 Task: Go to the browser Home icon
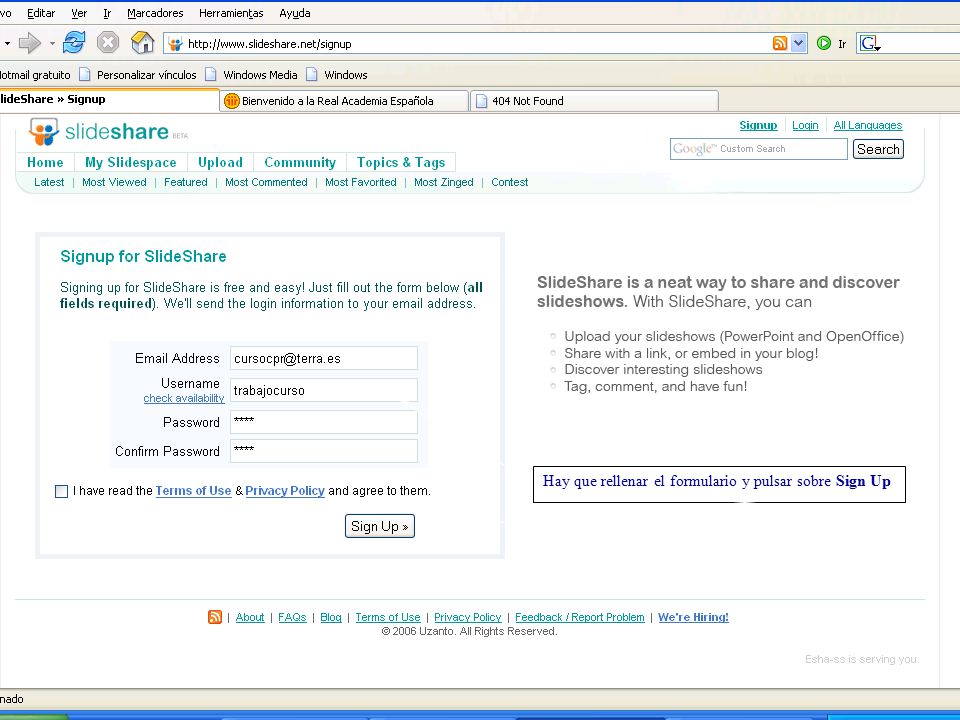(143, 43)
